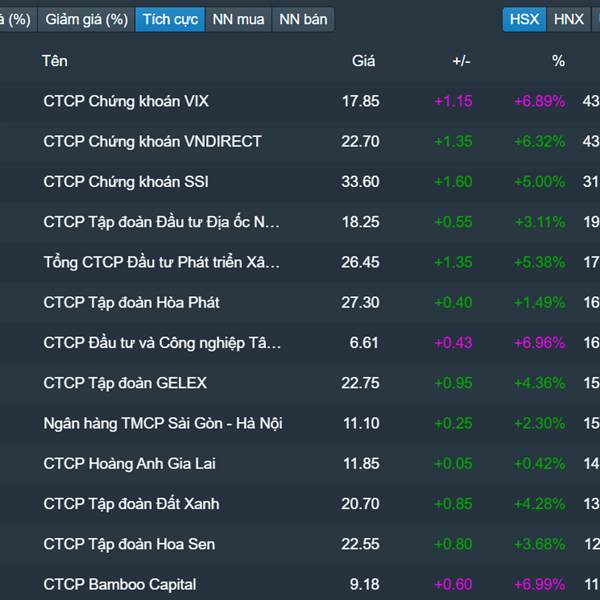Click the price 11.85 of Hoàng Anh Gia Lai
Screen dimensions: 600x600
pos(361,464)
